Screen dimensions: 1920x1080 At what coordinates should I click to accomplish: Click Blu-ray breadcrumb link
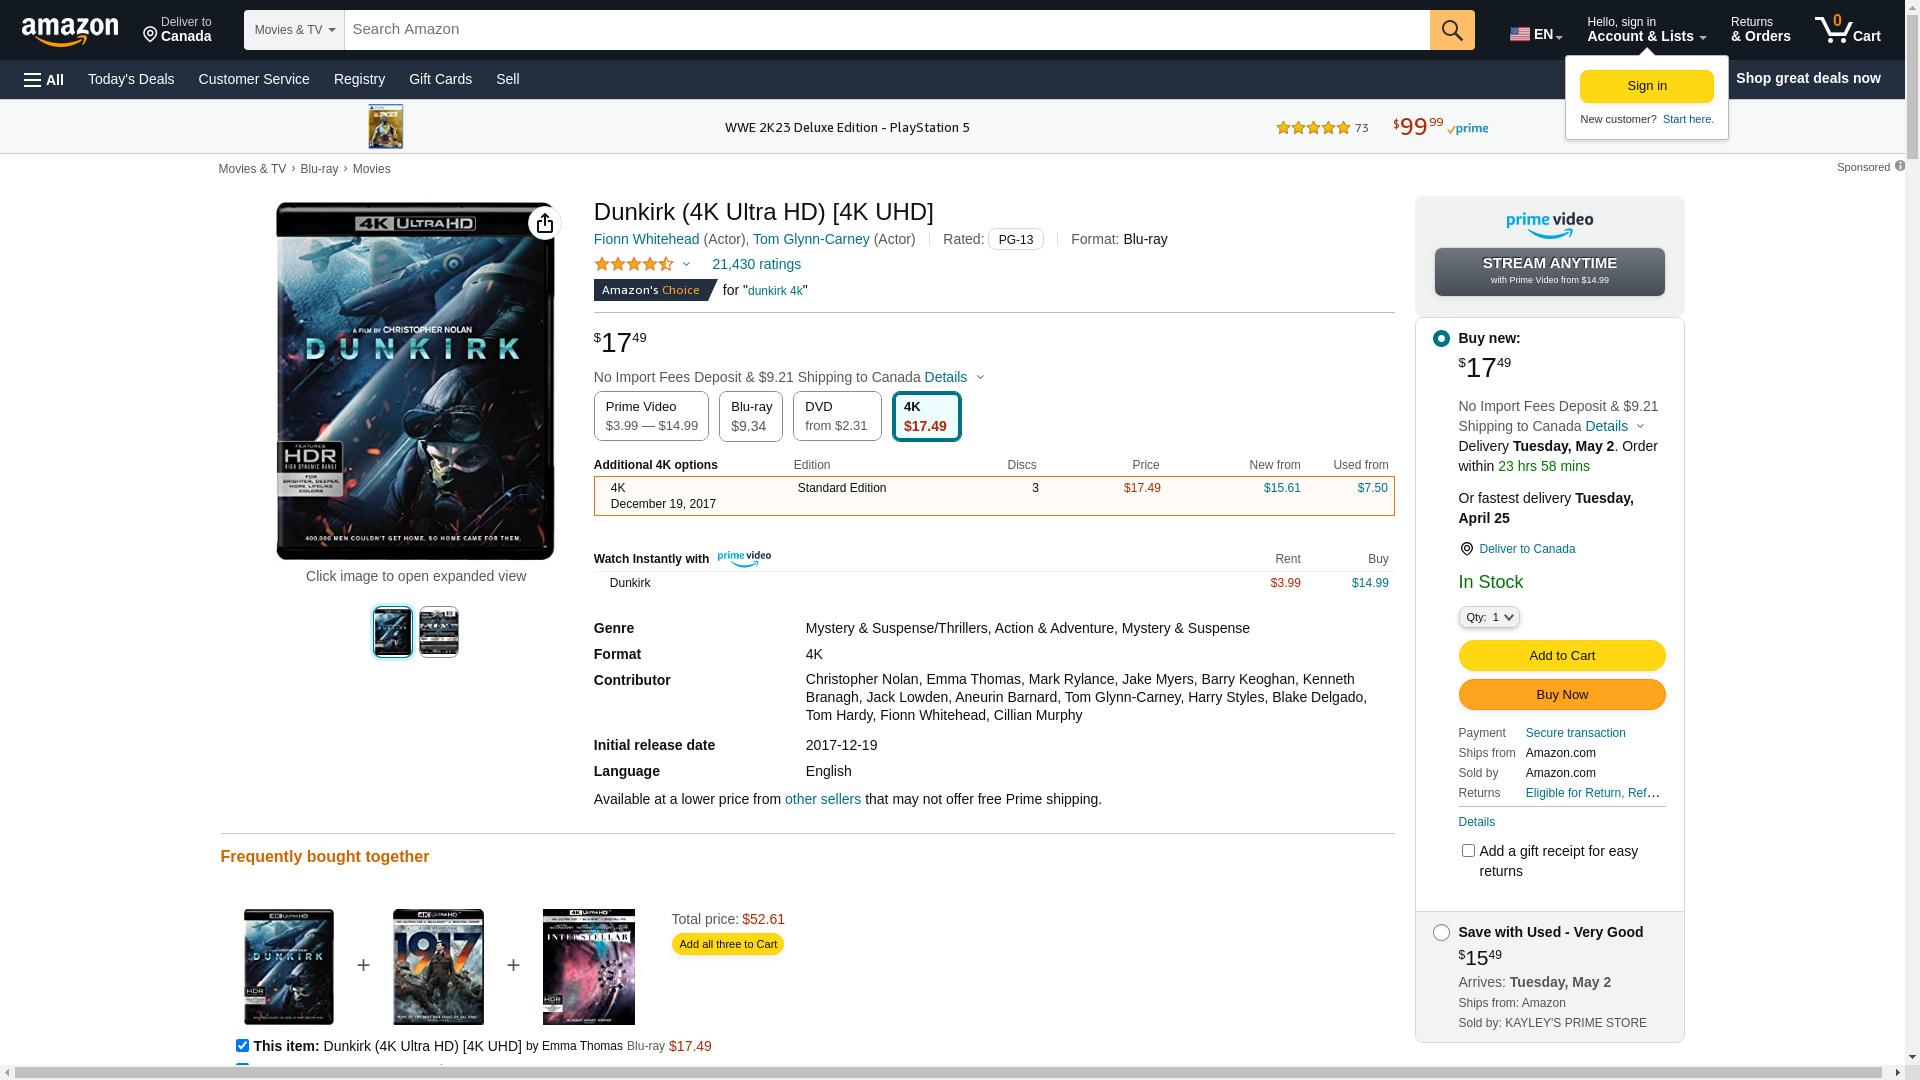tap(319, 169)
